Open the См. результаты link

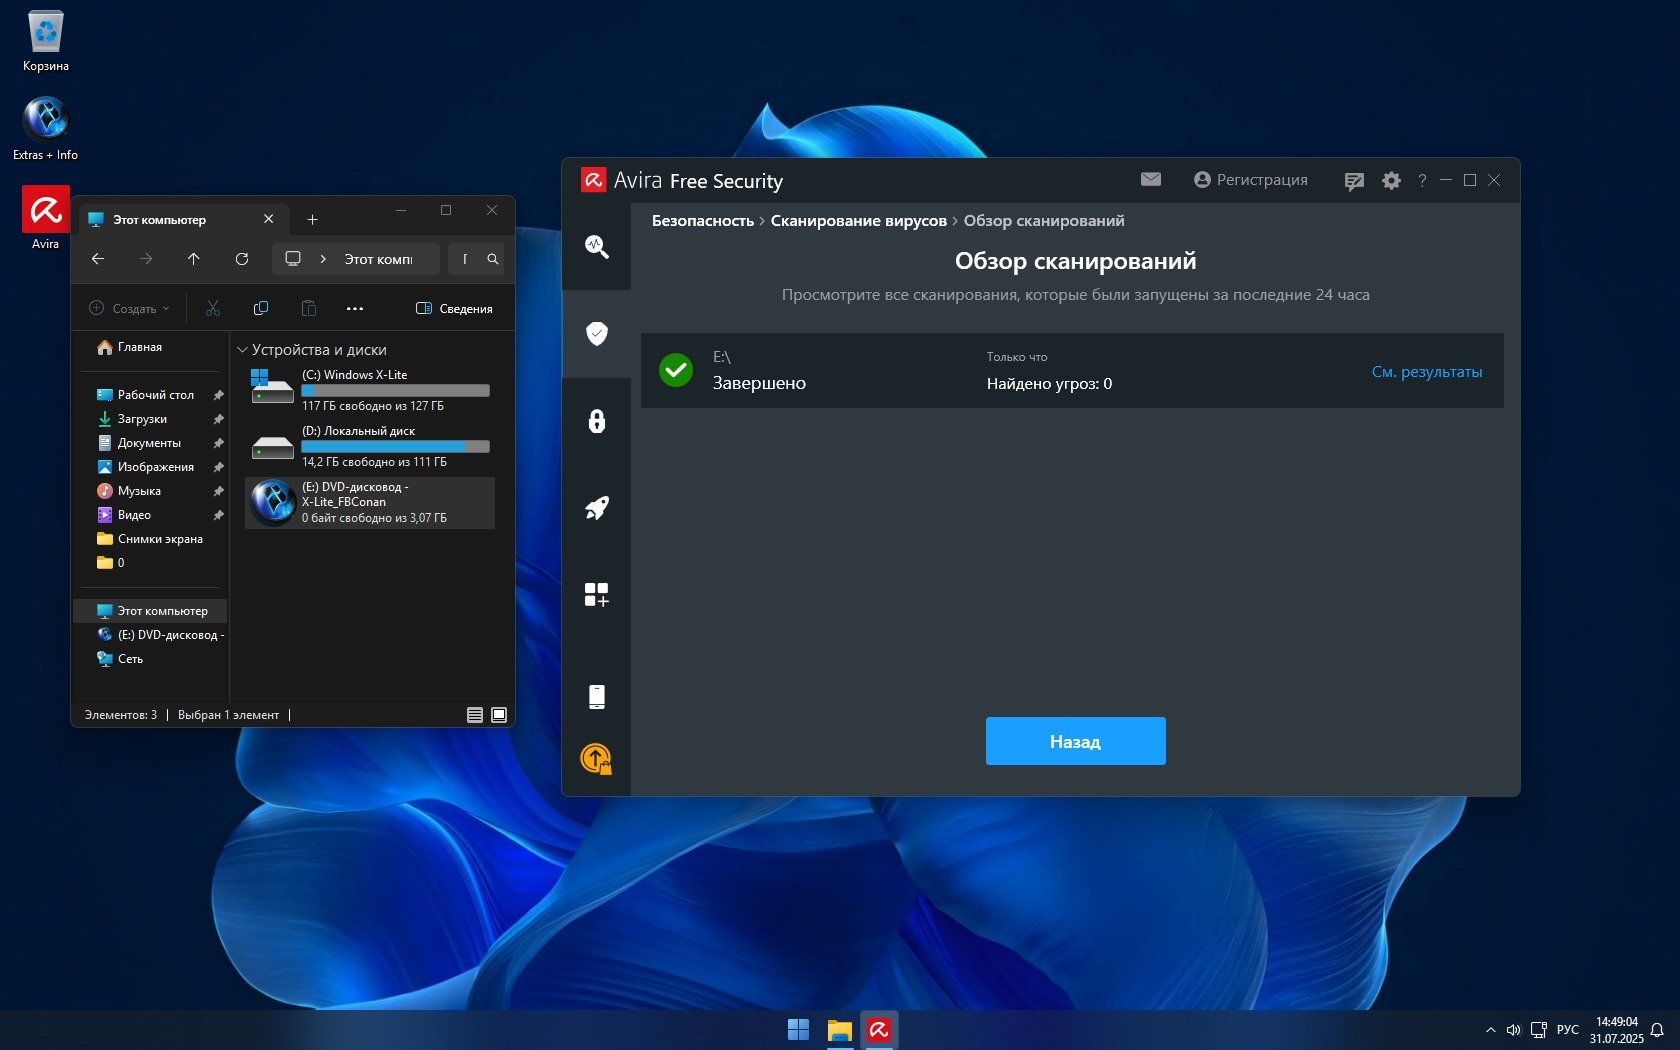click(x=1426, y=372)
